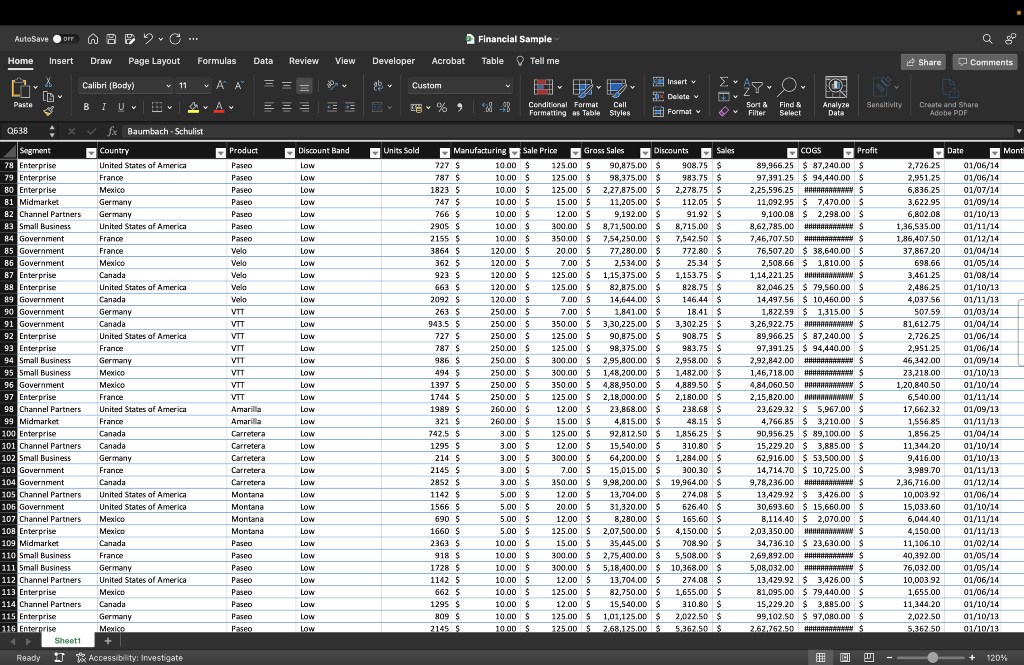This screenshot has width=1024, height=665.
Task: Toggle Italic formatting
Action: (103, 107)
